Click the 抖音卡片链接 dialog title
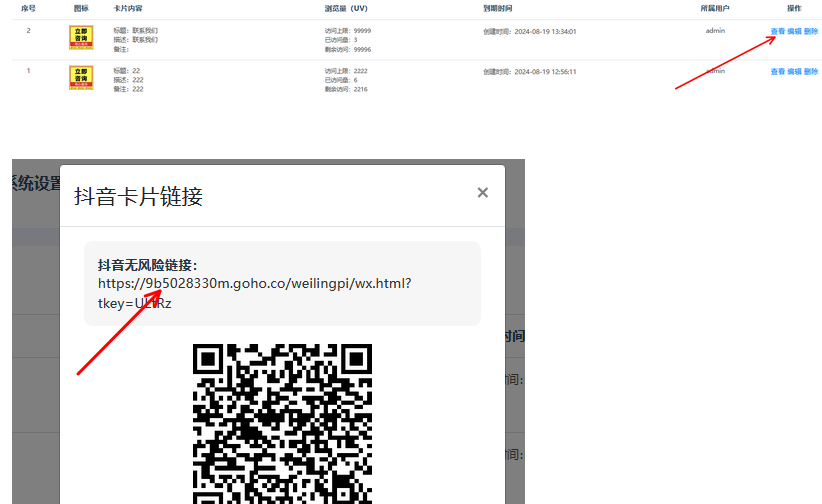822x504 pixels. (138, 197)
